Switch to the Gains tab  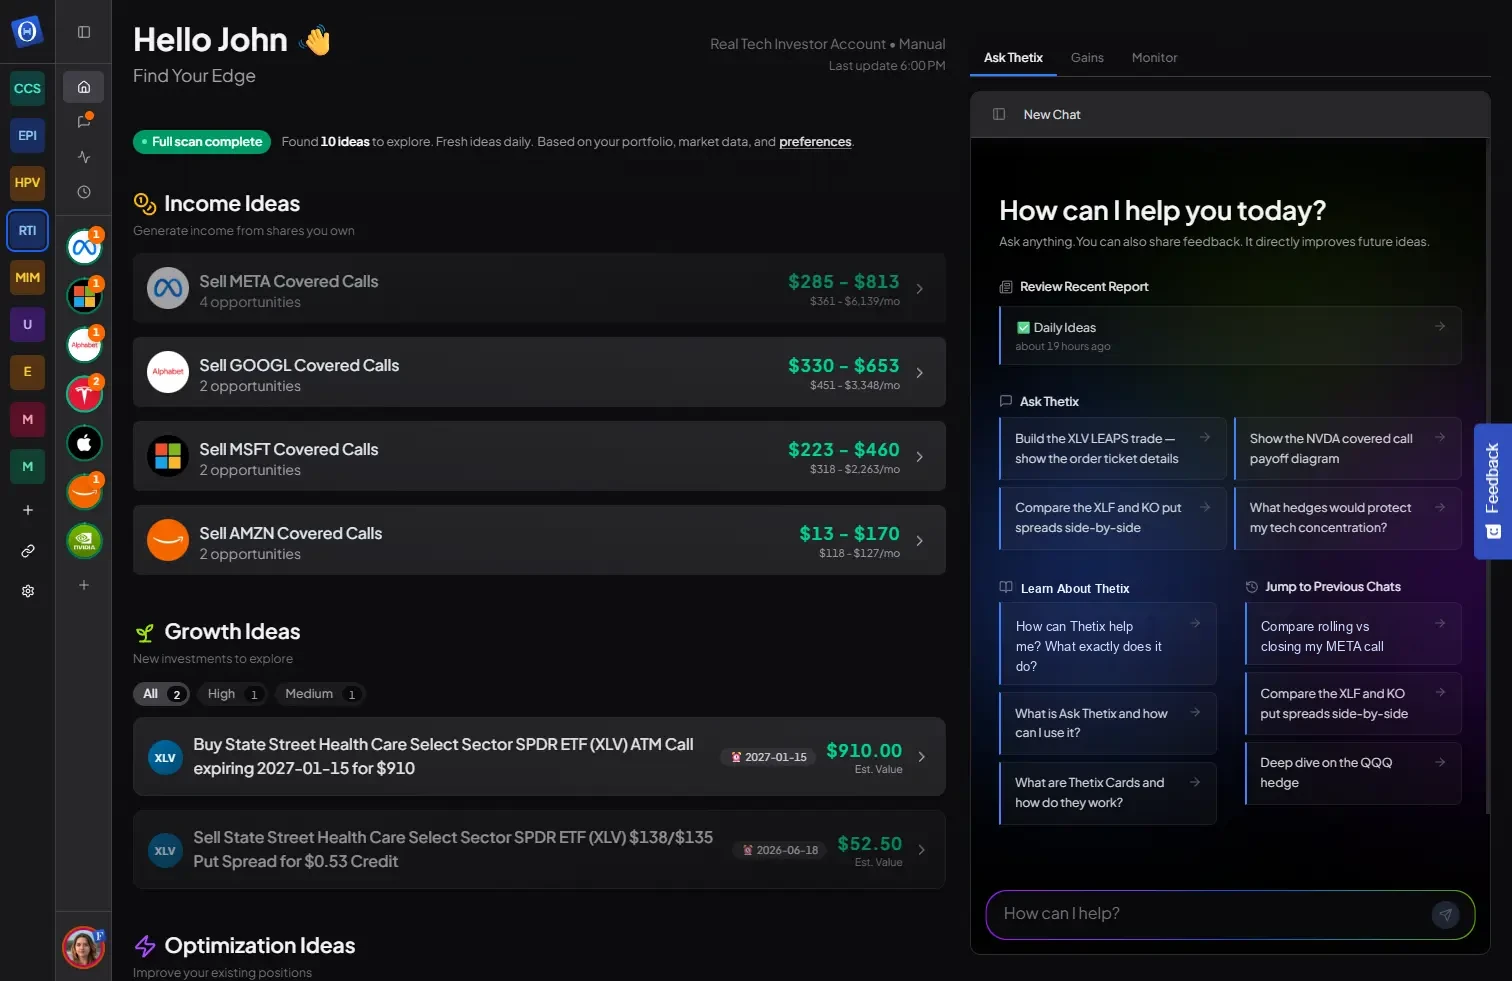pos(1087,58)
